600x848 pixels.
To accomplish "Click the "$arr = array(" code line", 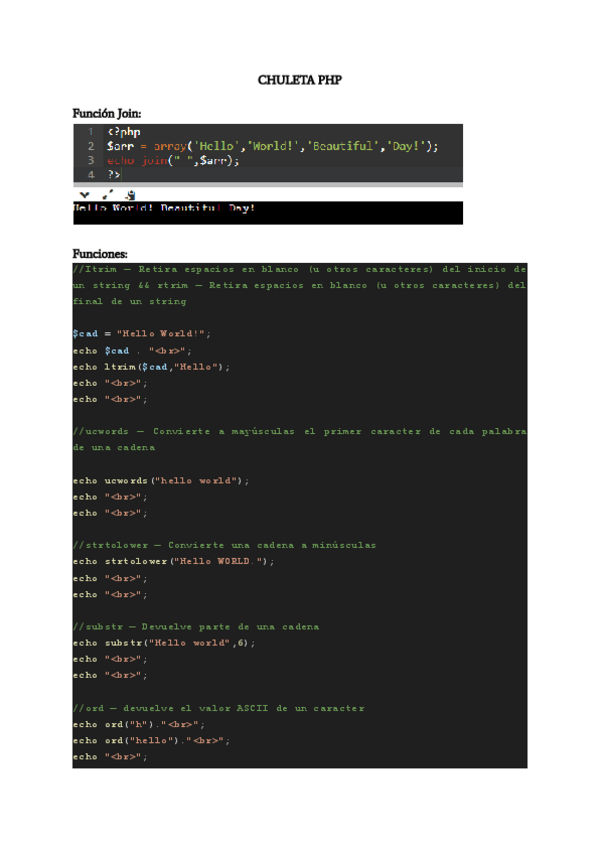I will point(273,146).
